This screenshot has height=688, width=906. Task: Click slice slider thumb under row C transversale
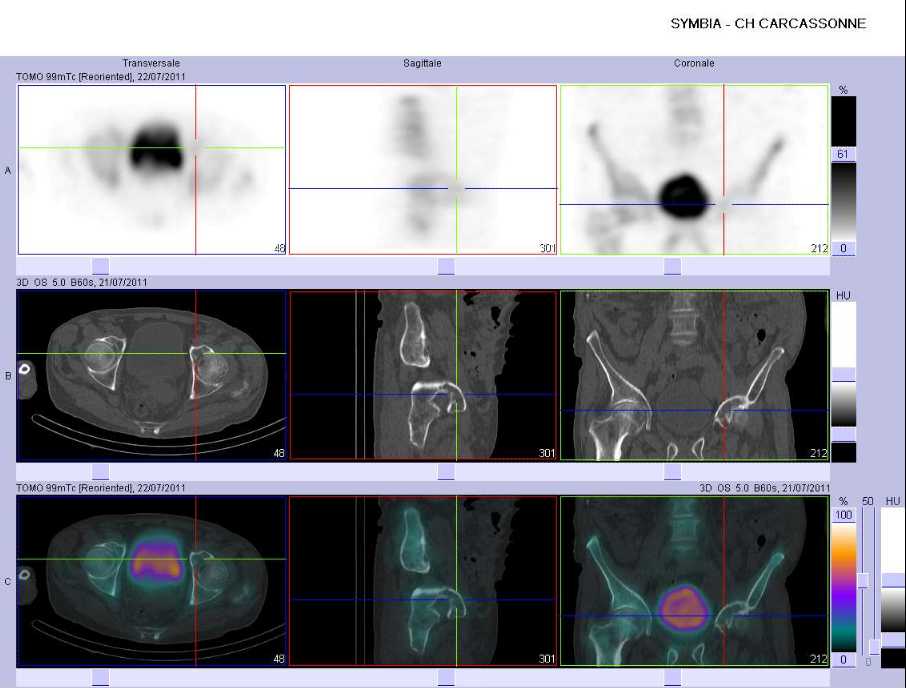coord(101,678)
